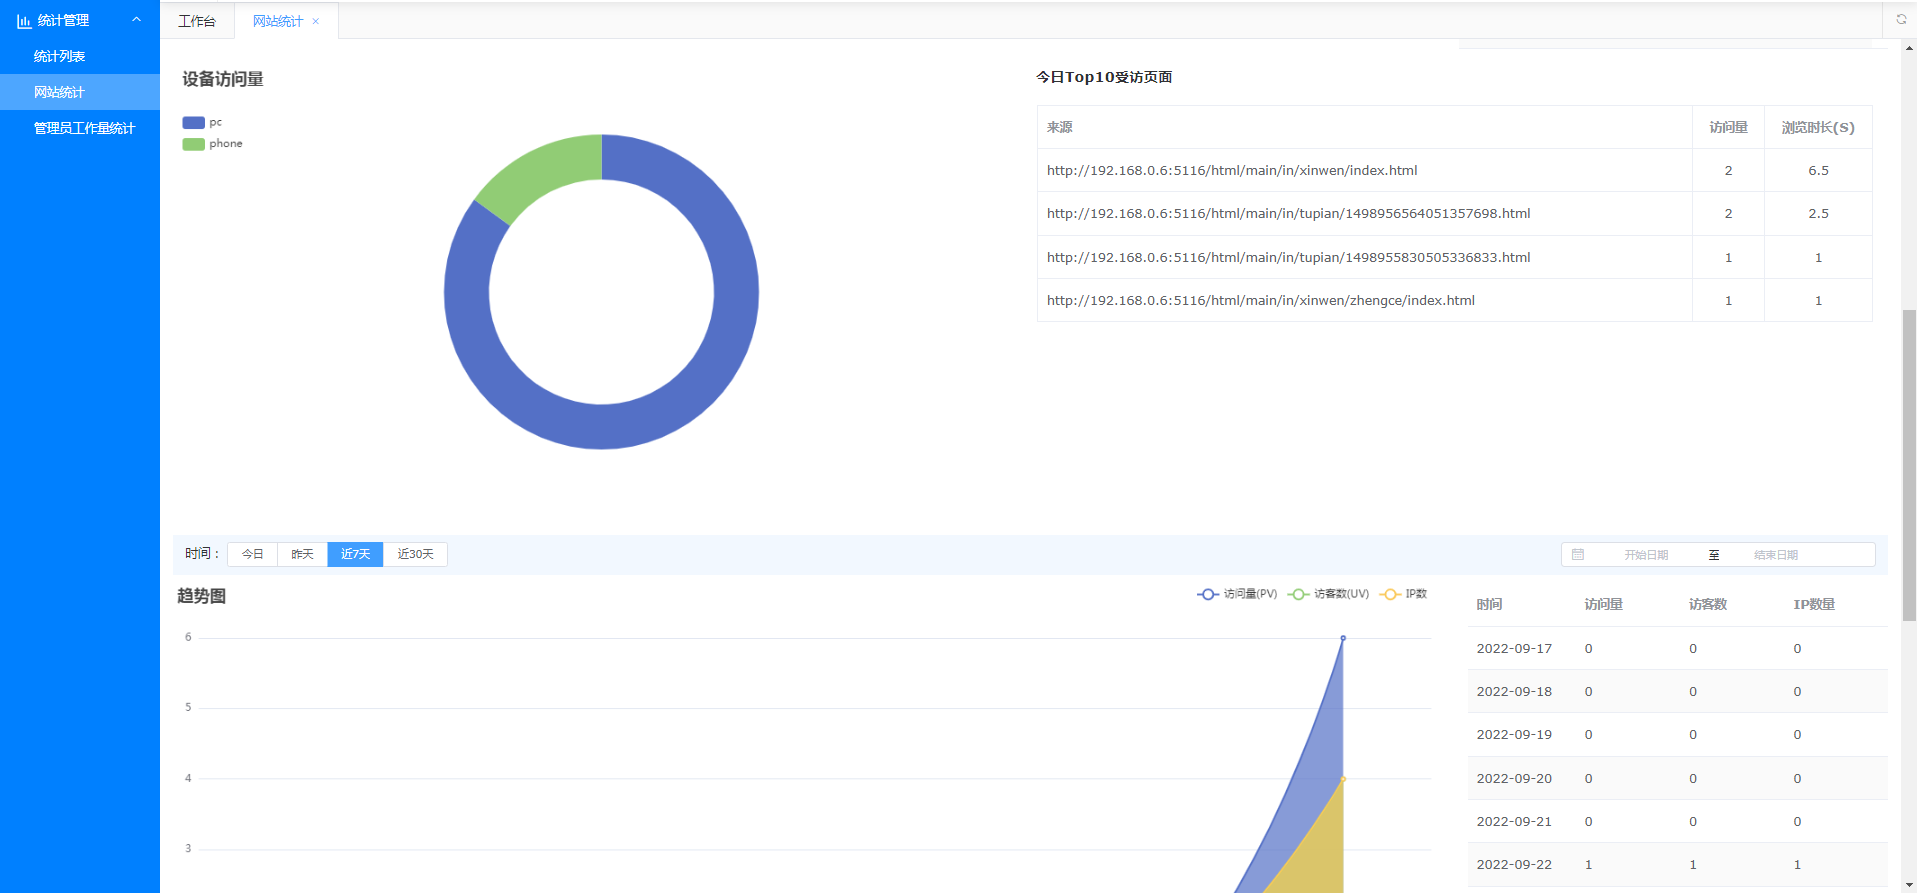Image resolution: width=1917 pixels, height=893 pixels.
Task: Click the refresh icon at top right
Action: point(1901,19)
